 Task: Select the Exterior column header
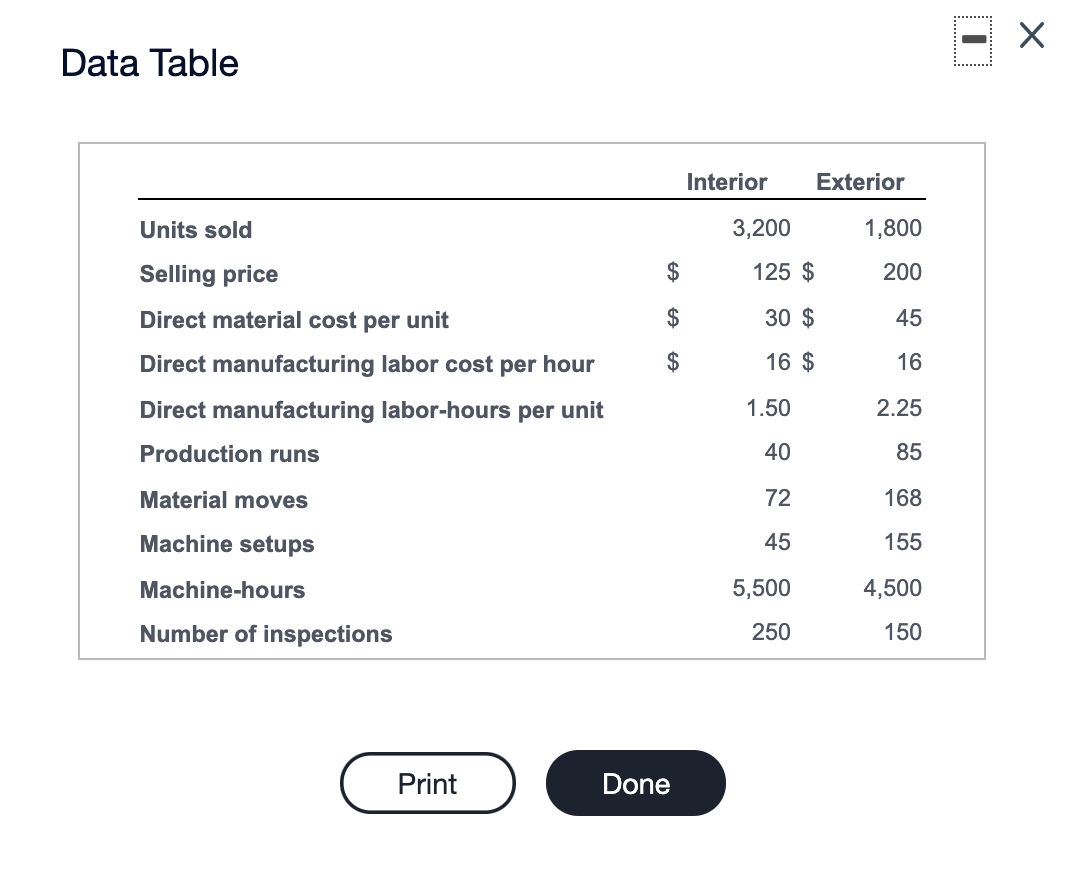tap(860, 182)
